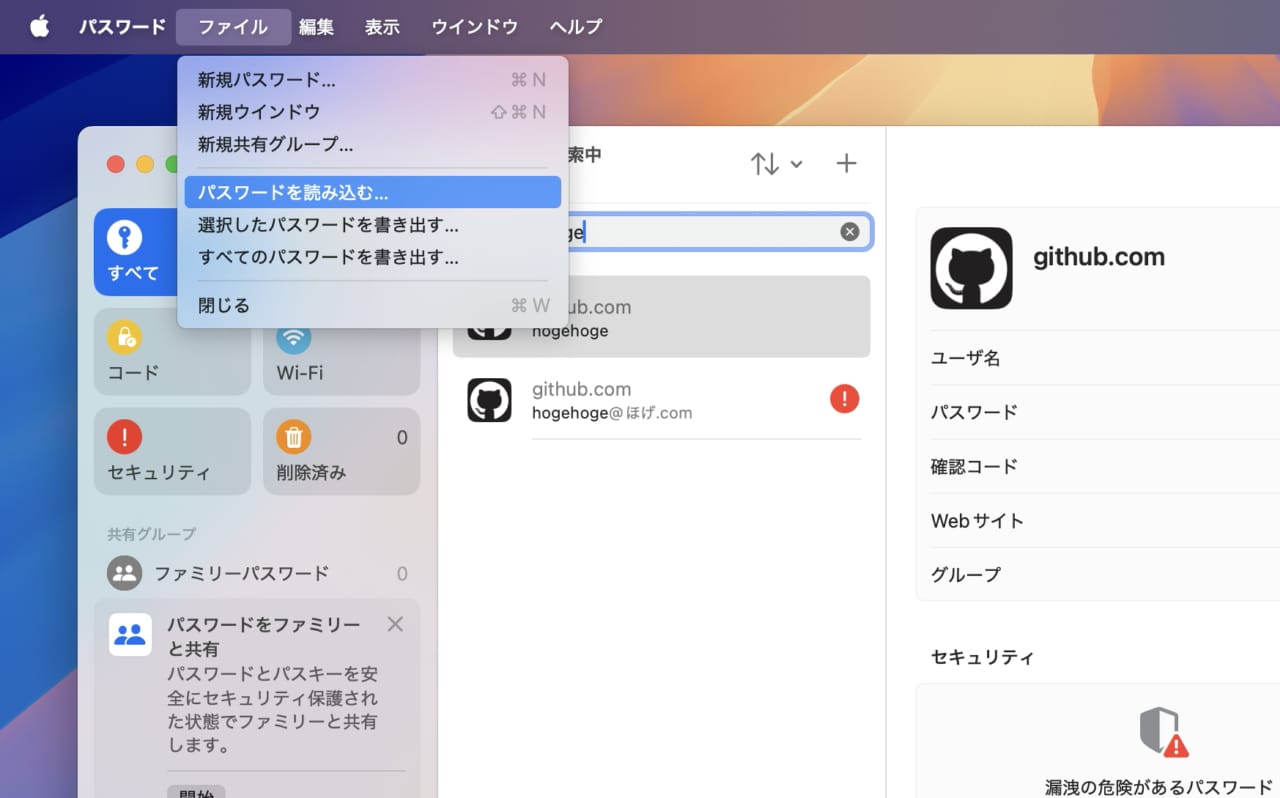Open the コード category lock icon
1280x798 pixels.
(x=125, y=337)
